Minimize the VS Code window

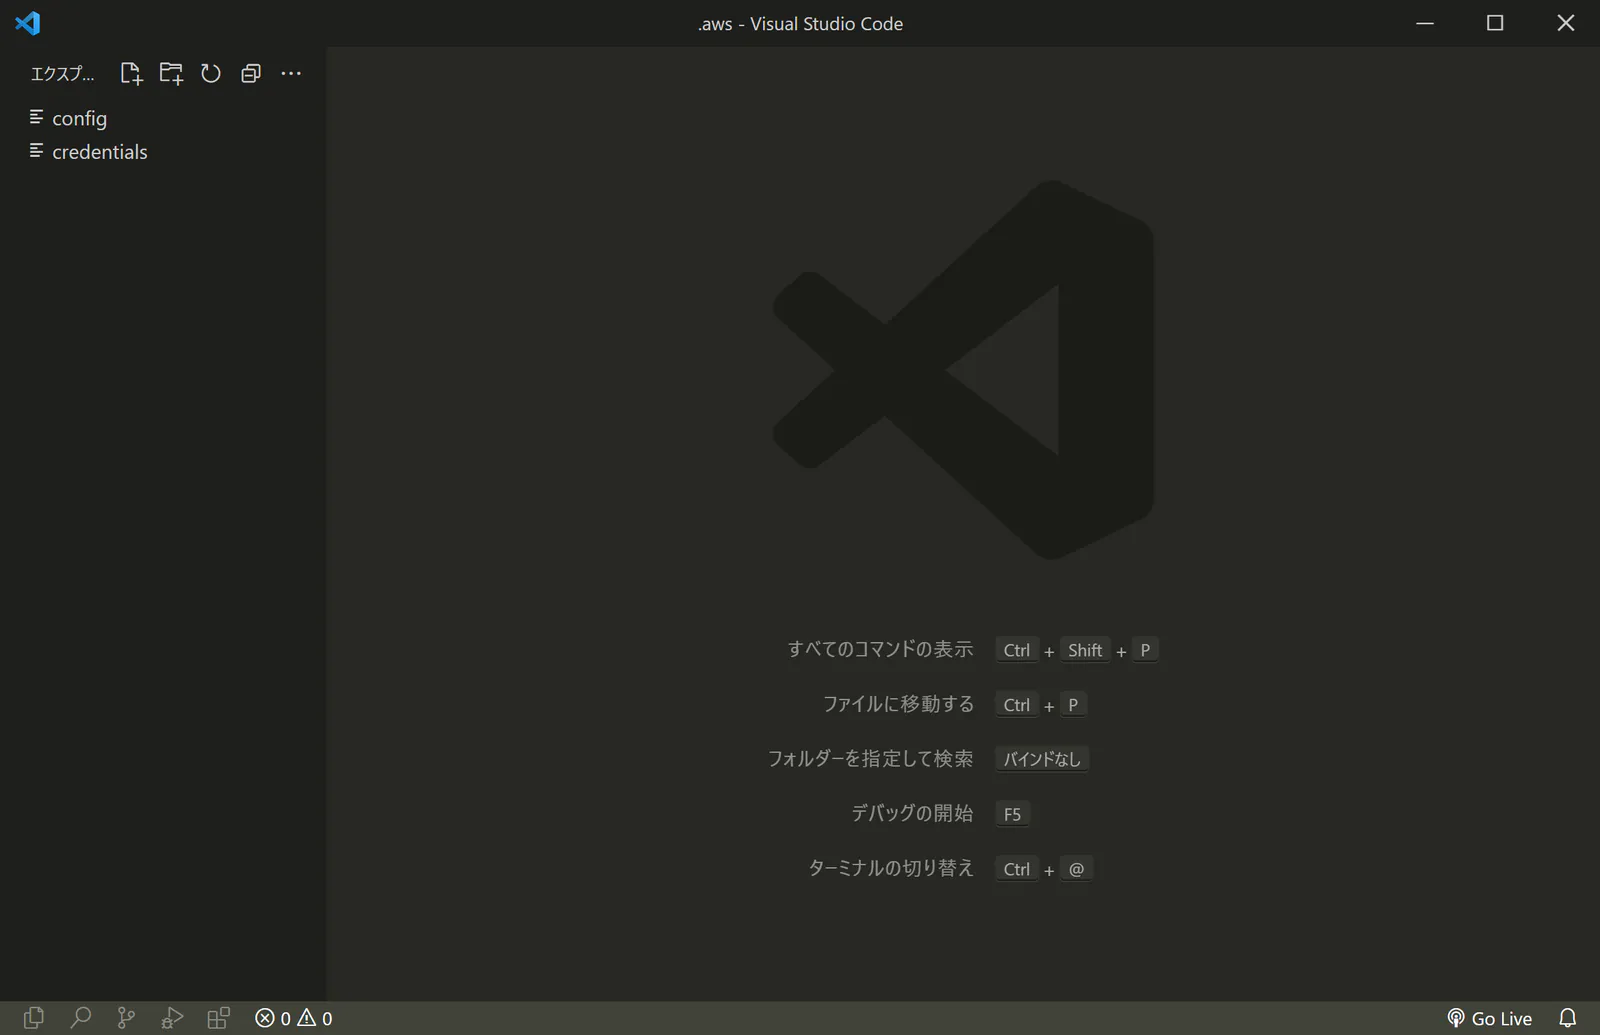[x=1425, y=23]
